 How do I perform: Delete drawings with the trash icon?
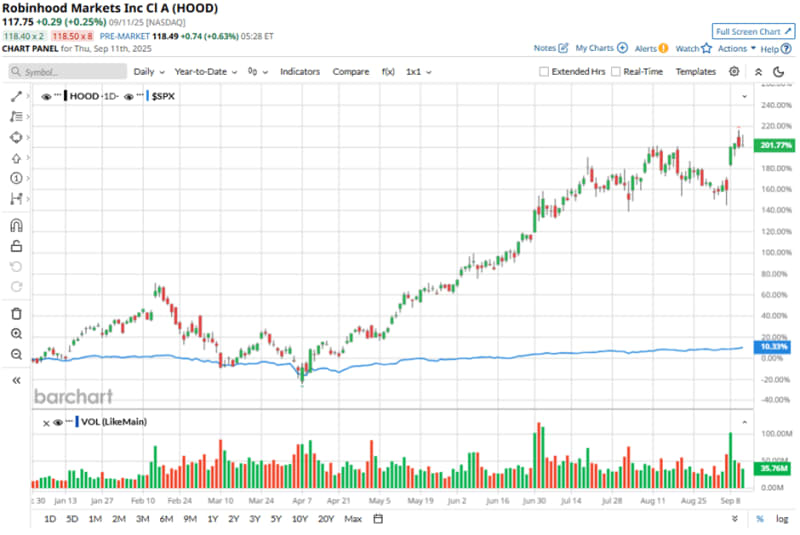click(16, 314)
